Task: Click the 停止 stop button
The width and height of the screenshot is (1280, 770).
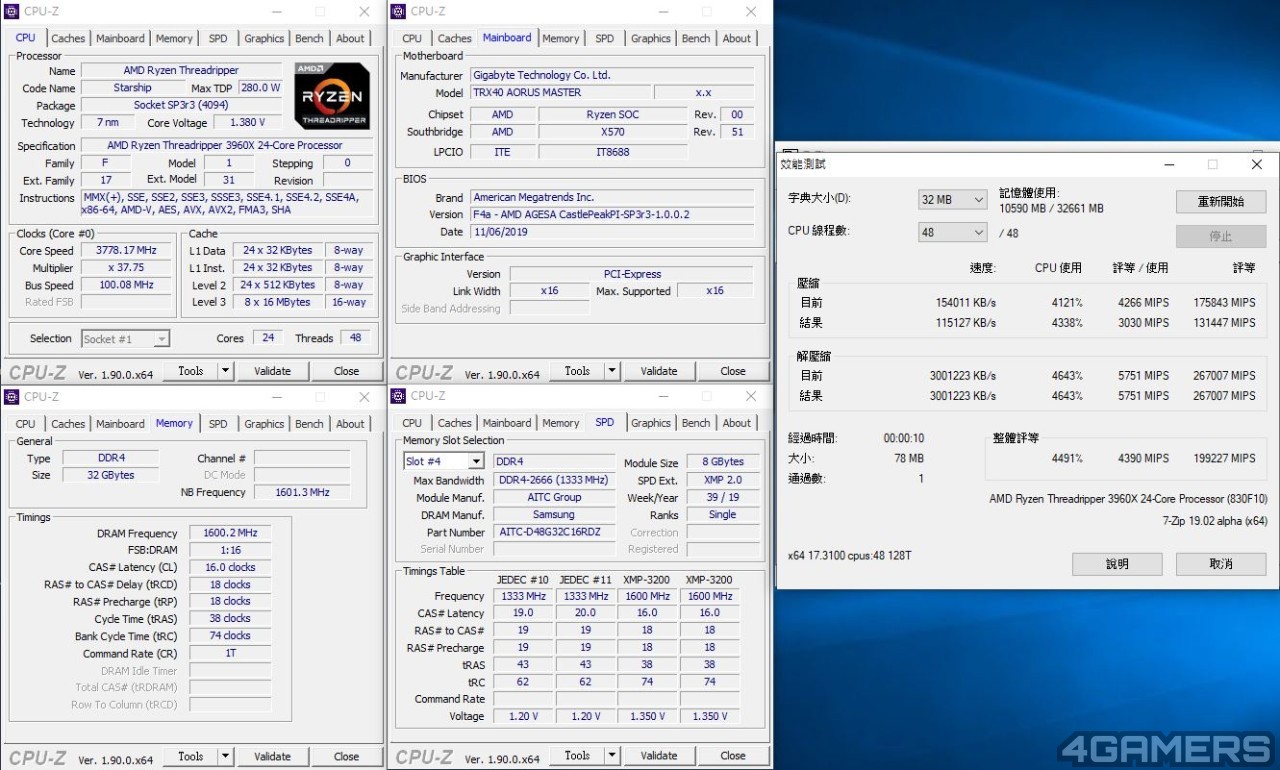Action: [1221, 236]
